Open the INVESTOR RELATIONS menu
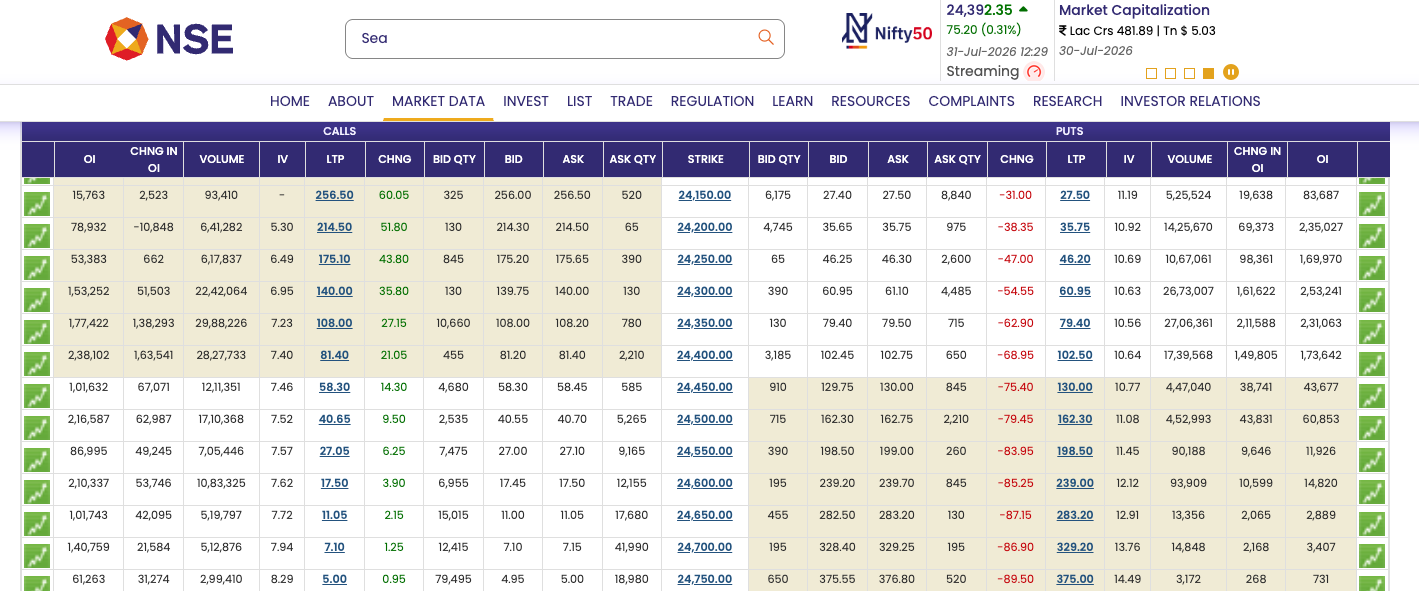The width and height of the screenshot is (1419, 591). coord(1190,101)
